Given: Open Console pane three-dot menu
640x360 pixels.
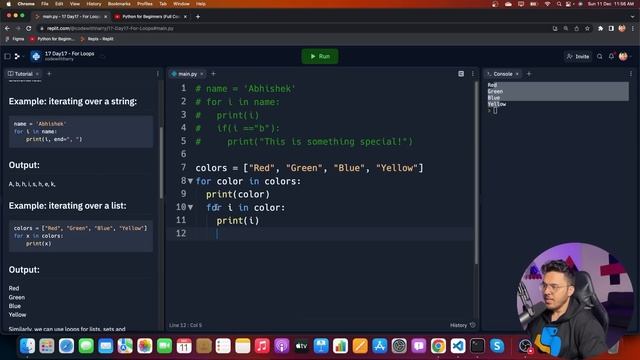Looking at the screenshot, I should [x=631, y=74].
